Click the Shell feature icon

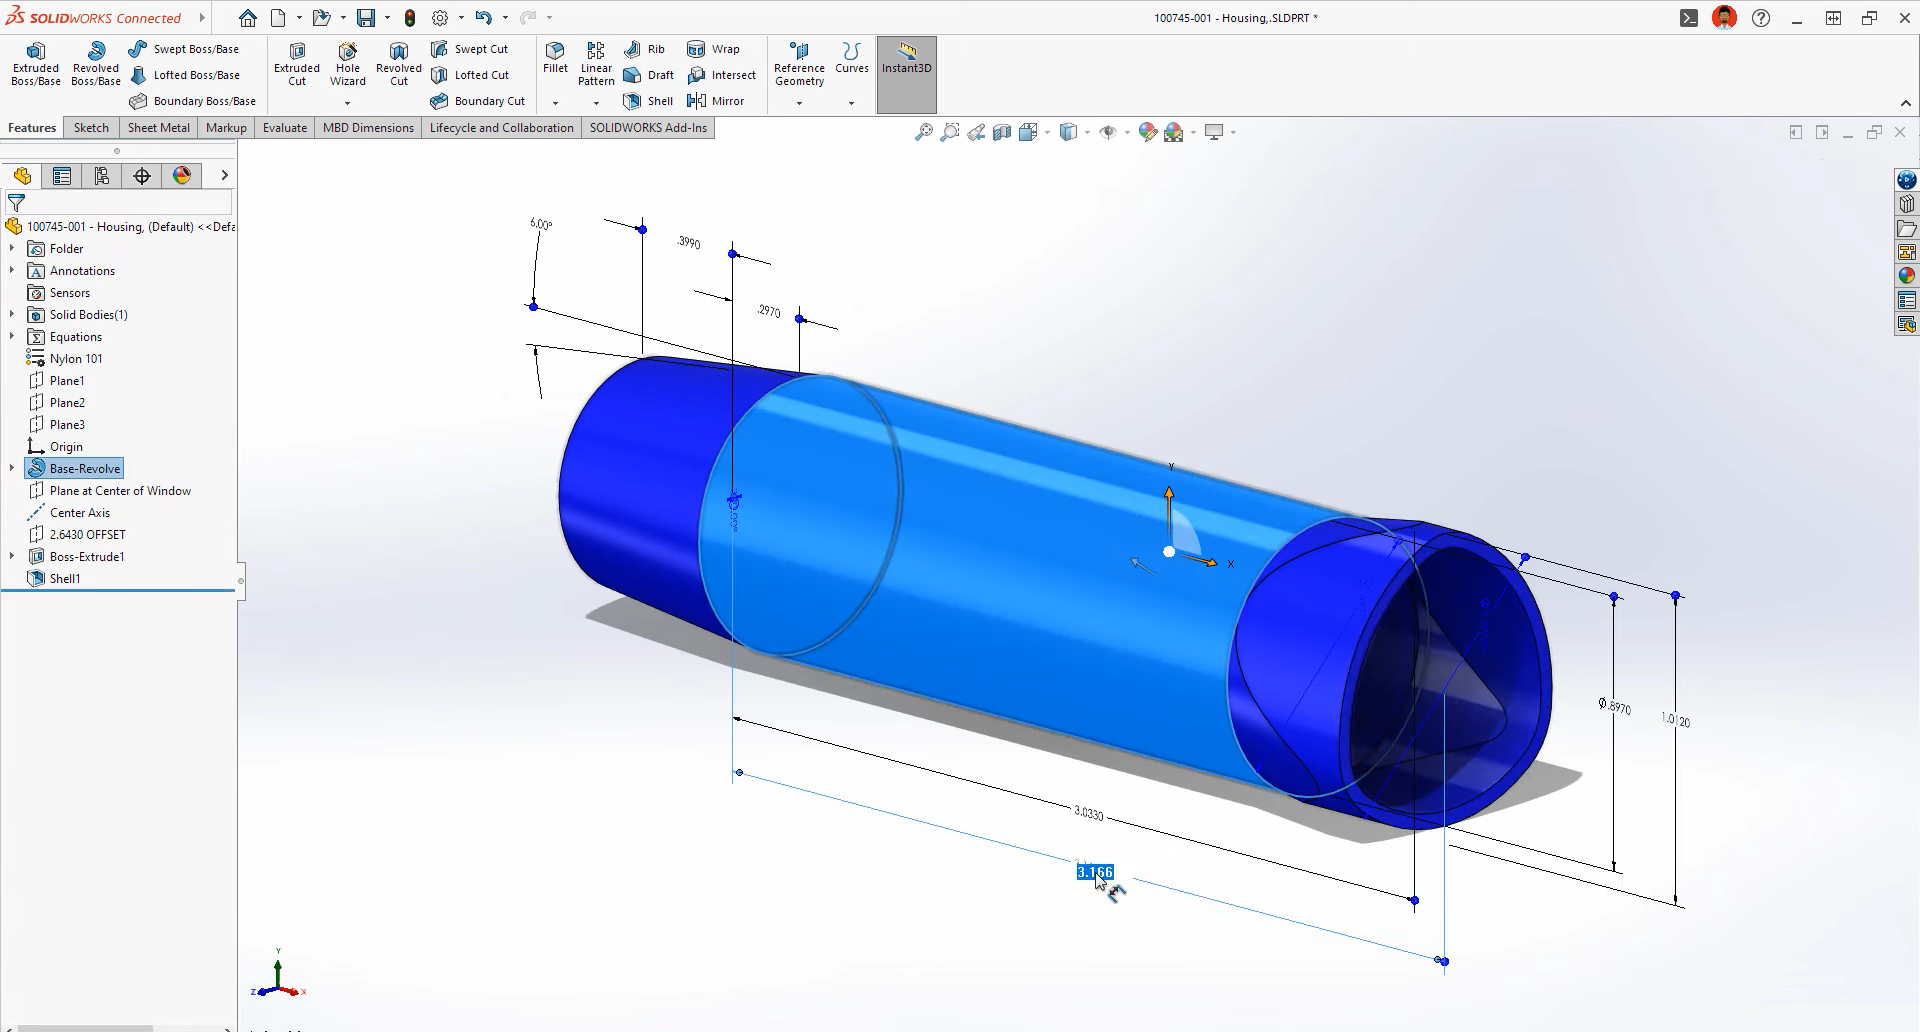[649, 101]
